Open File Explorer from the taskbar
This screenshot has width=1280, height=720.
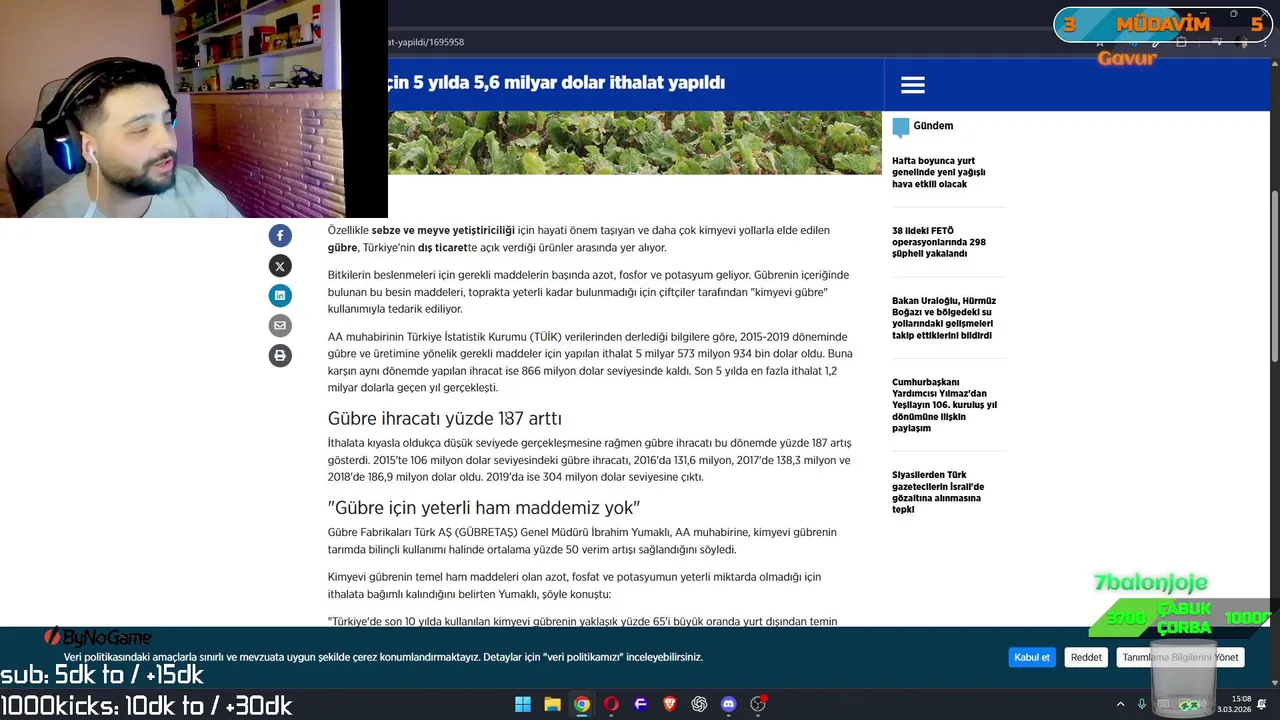552,704
